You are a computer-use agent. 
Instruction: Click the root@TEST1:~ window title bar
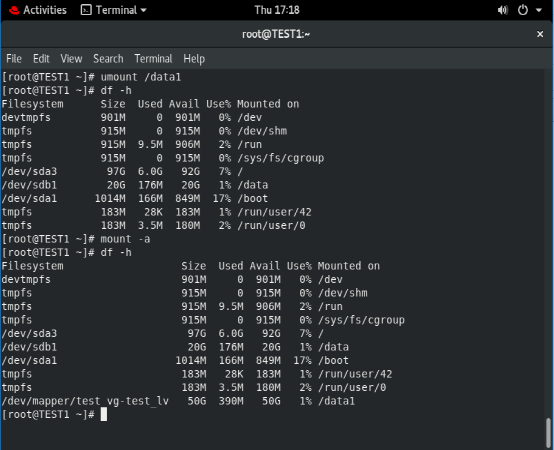[277, 34]
